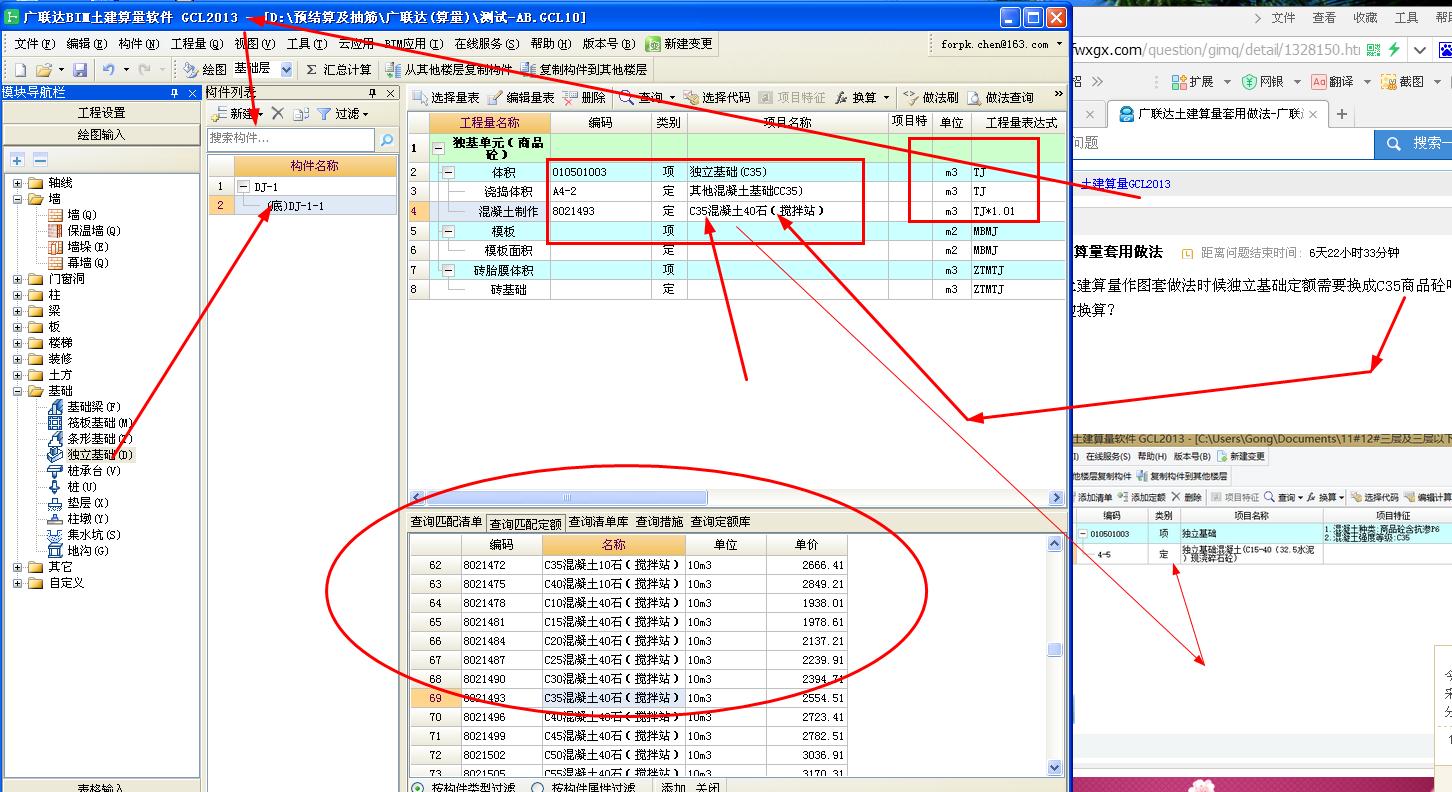Screen dimensions: 1452x792
Task: Select row C30混凝土40石 (搅拌站)
Action: [x=628, y=679]
